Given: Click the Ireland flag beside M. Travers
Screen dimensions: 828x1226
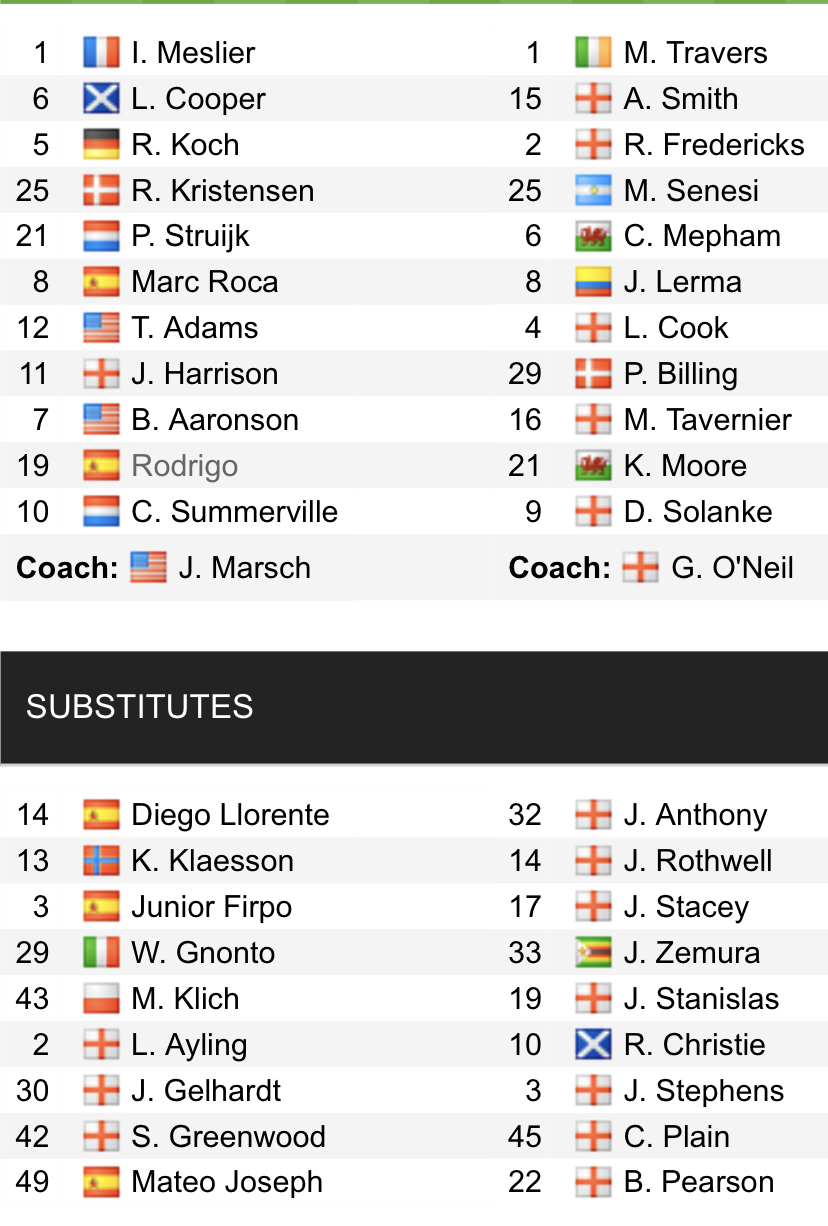Looking at the screenshot, I should pos(593,53).
